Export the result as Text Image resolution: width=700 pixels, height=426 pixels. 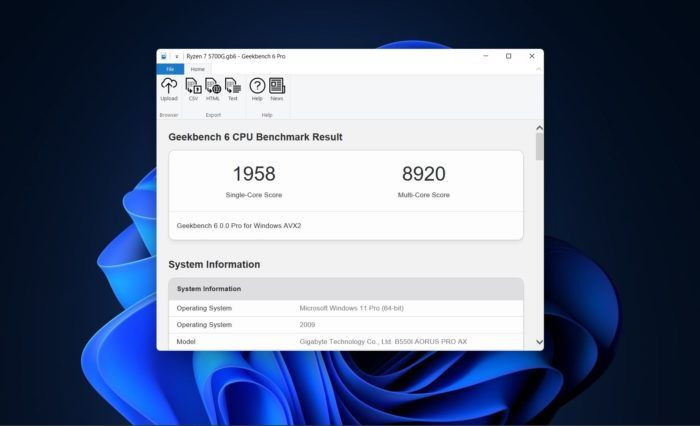point(233,89)
